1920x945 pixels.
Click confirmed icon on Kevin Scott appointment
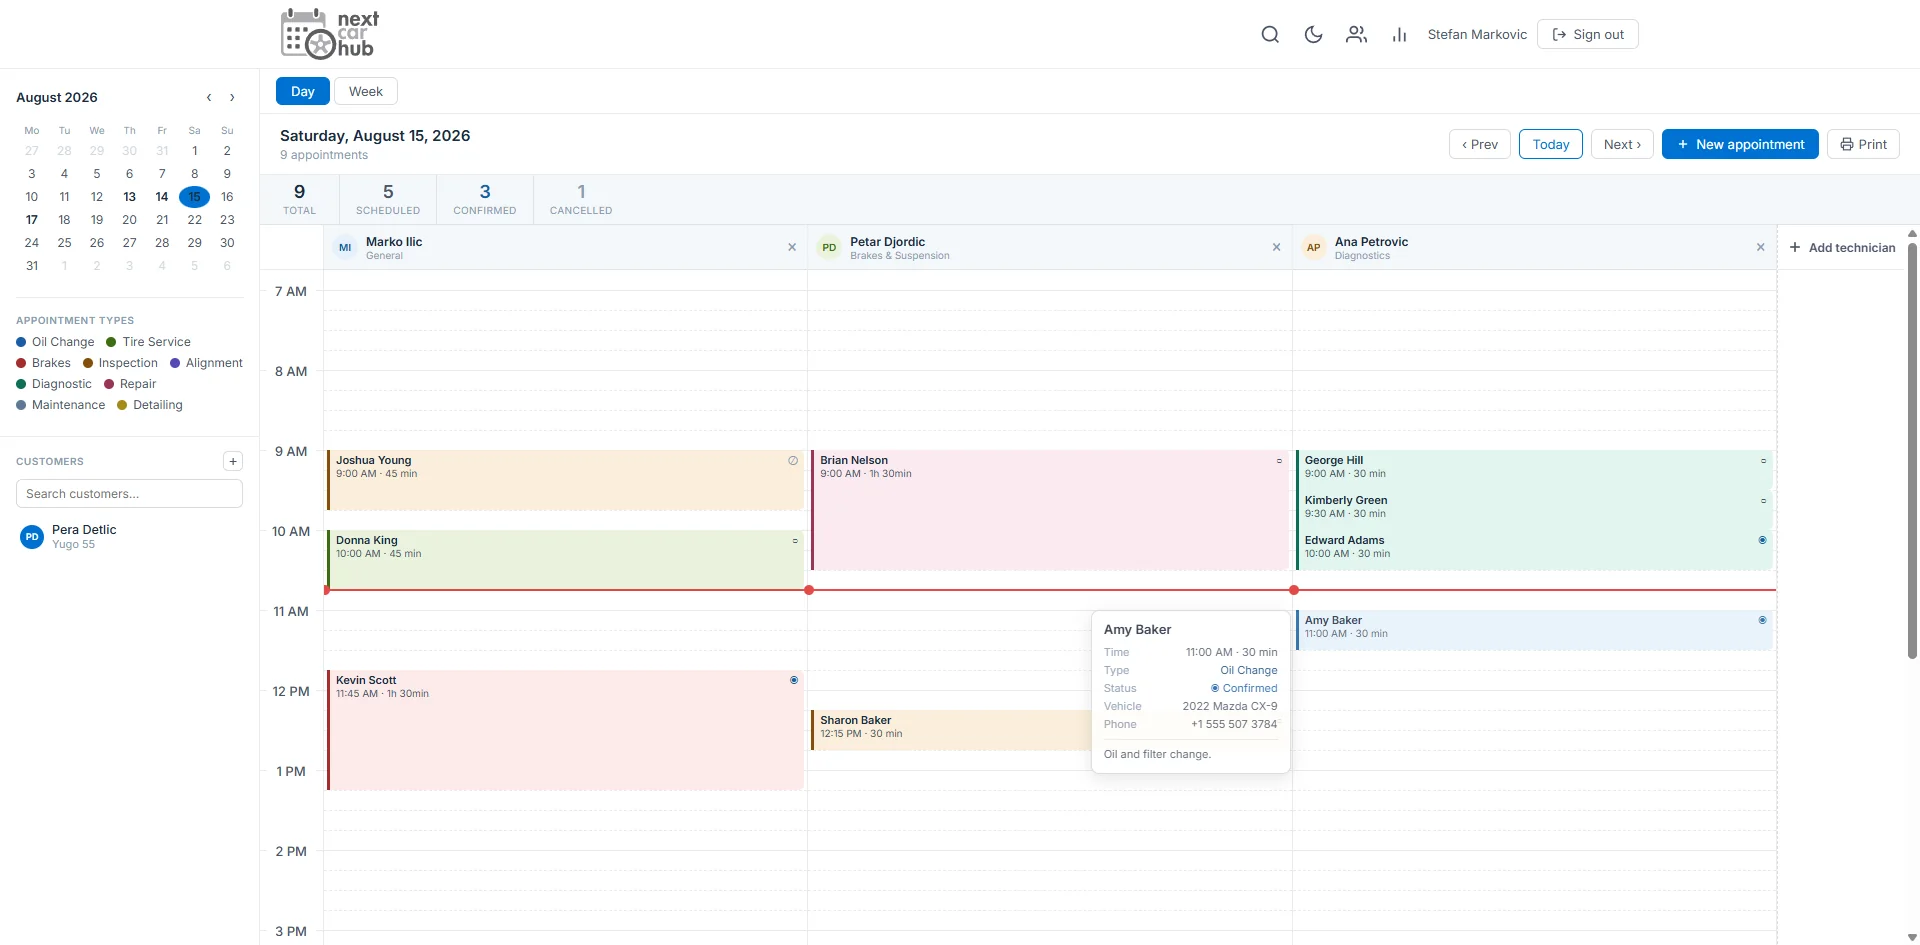coord(794,680)
